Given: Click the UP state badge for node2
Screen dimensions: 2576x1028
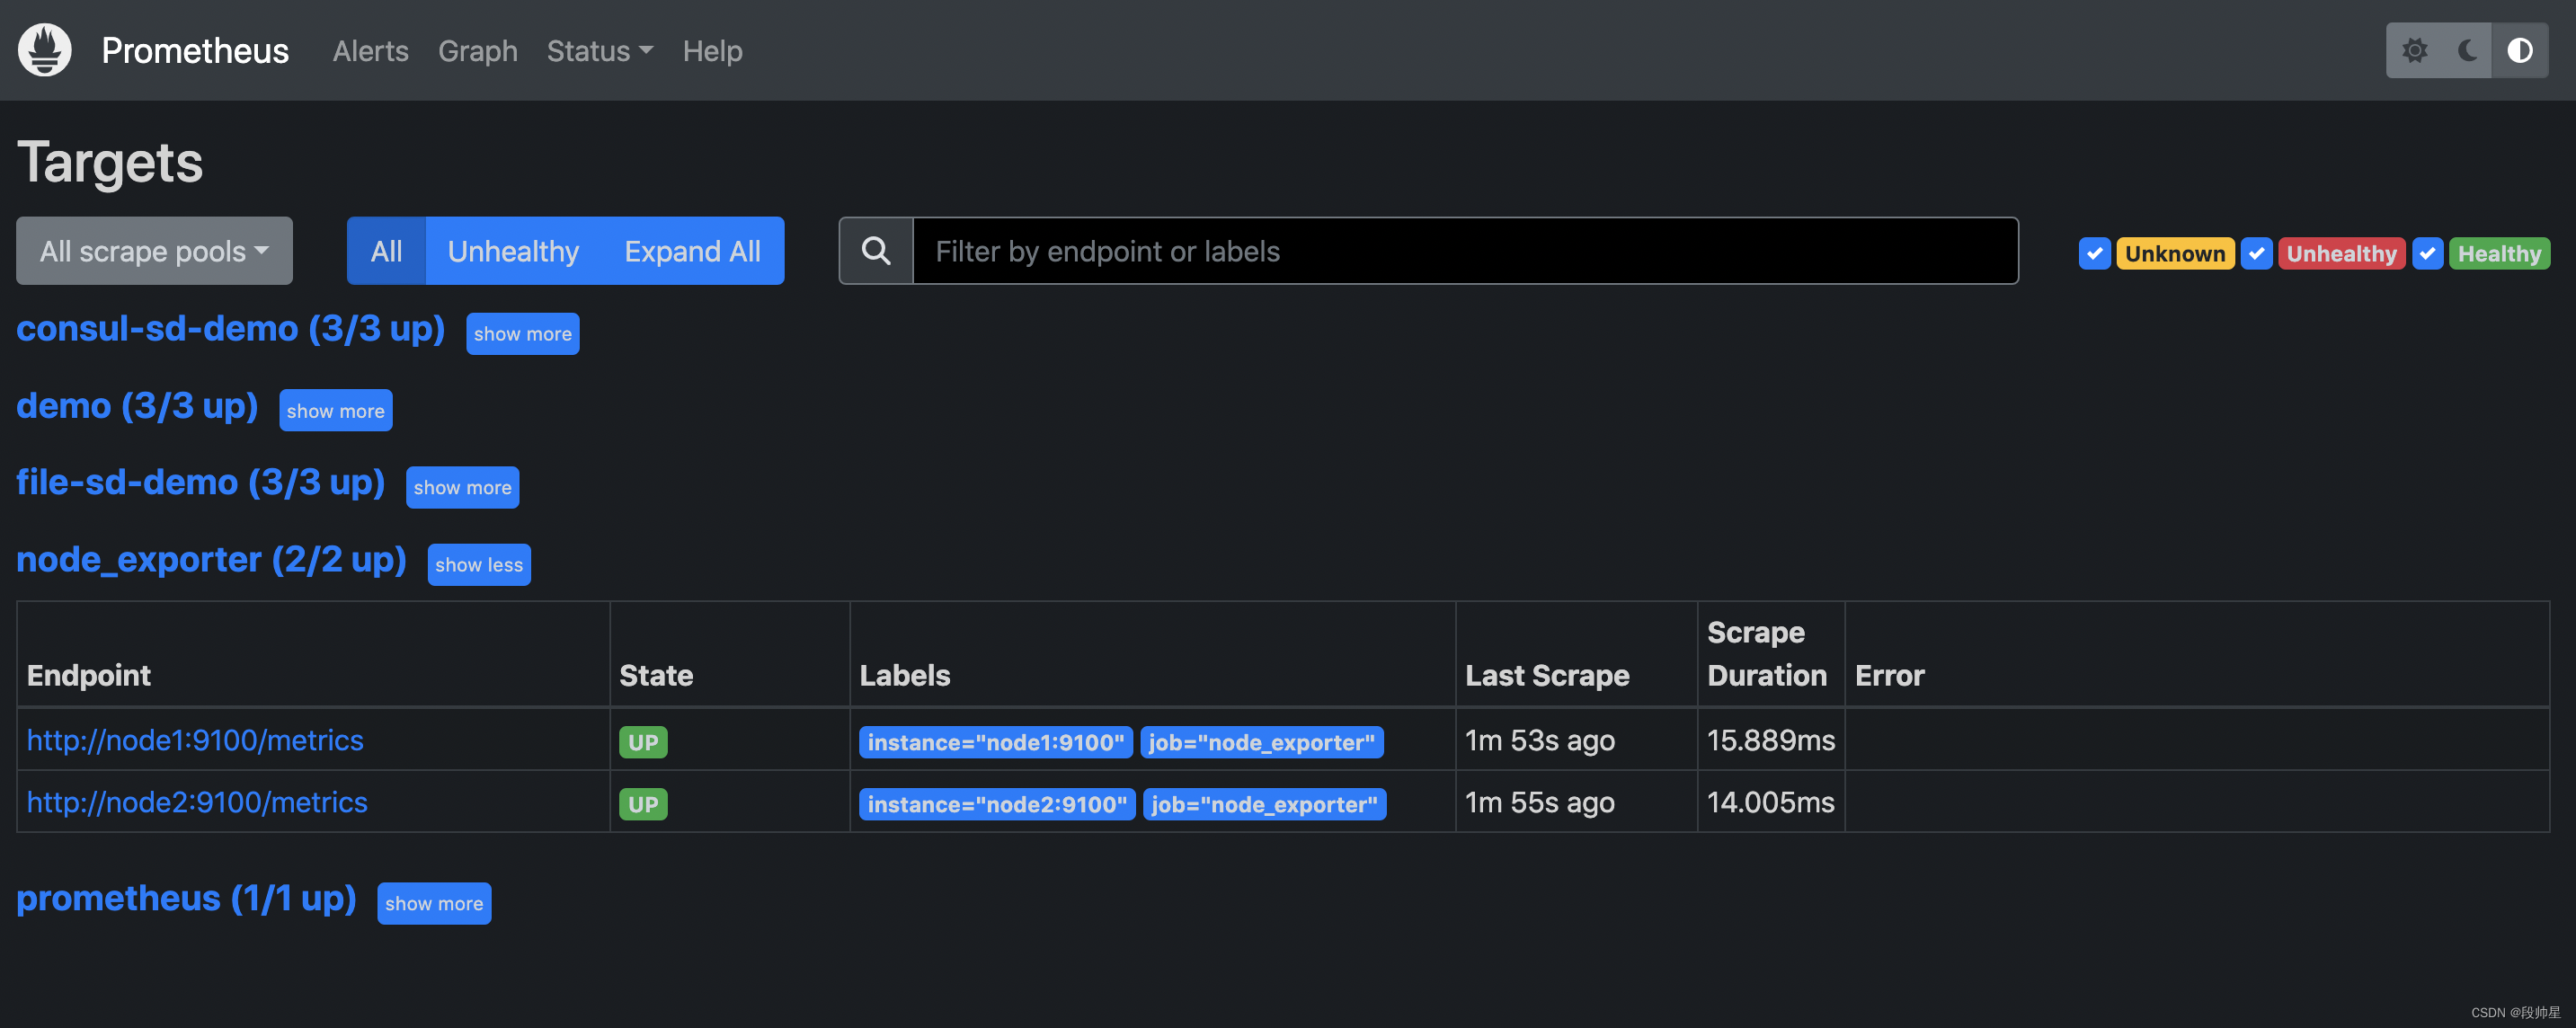Looking at the screenshot, I should click(643, 804).
